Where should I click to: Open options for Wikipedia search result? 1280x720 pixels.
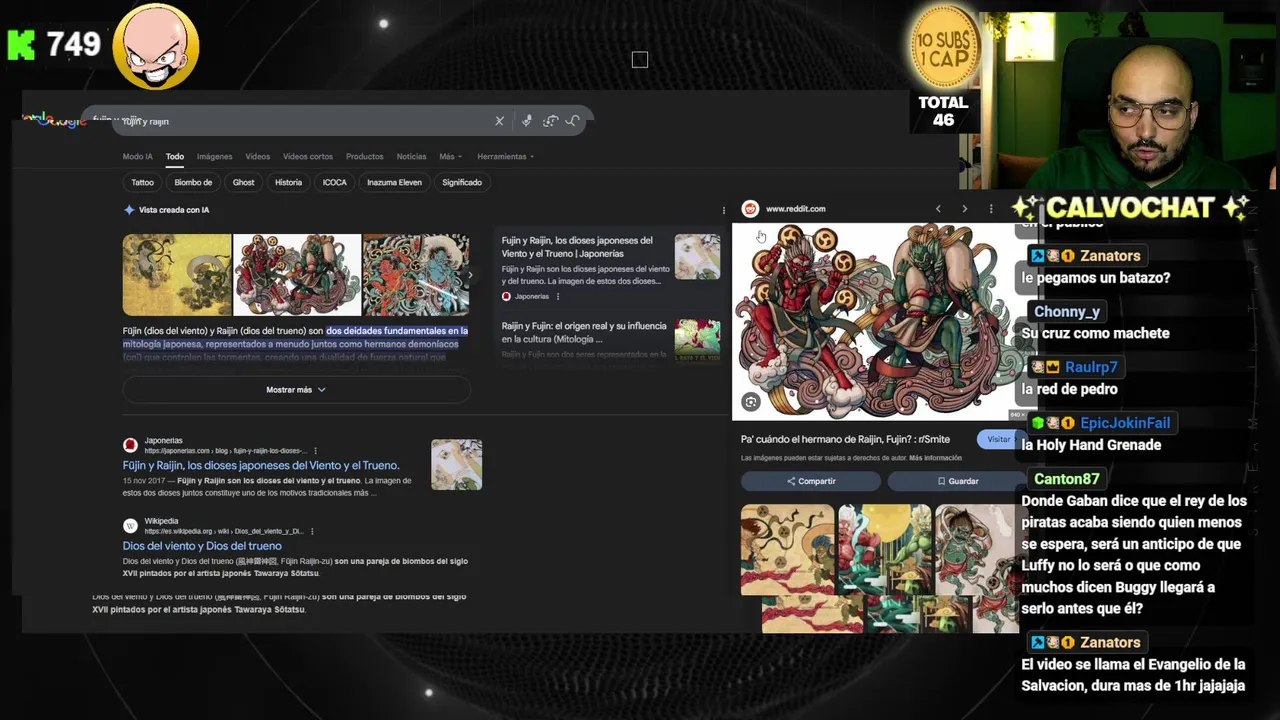tap(312, 532)
